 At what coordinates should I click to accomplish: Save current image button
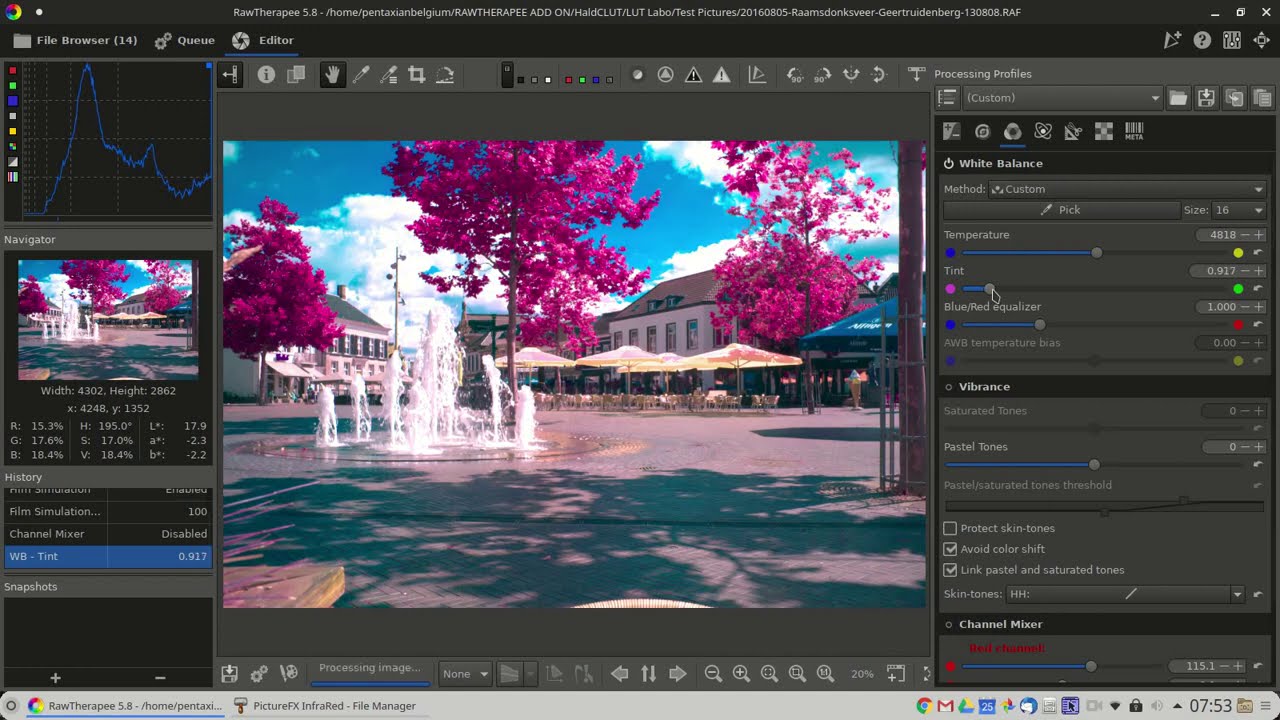coord(230,674)
